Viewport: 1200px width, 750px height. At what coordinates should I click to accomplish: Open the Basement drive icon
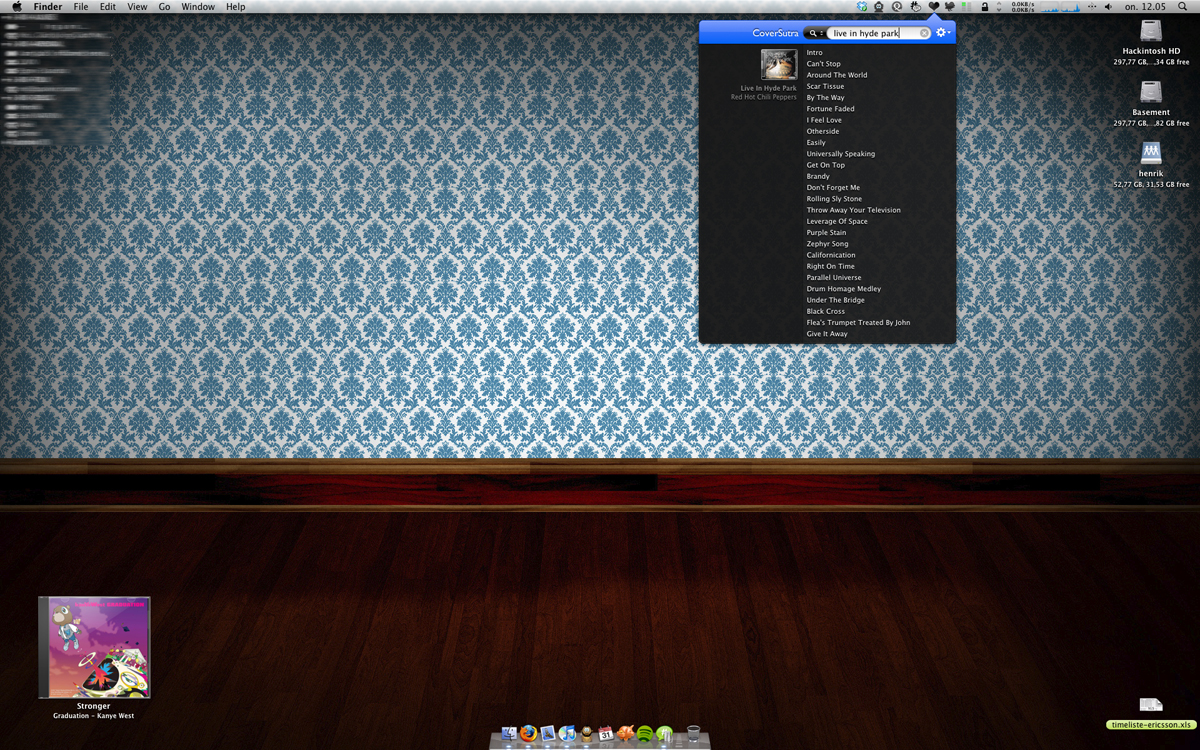pyautogui.click(x=1151, y=93)
